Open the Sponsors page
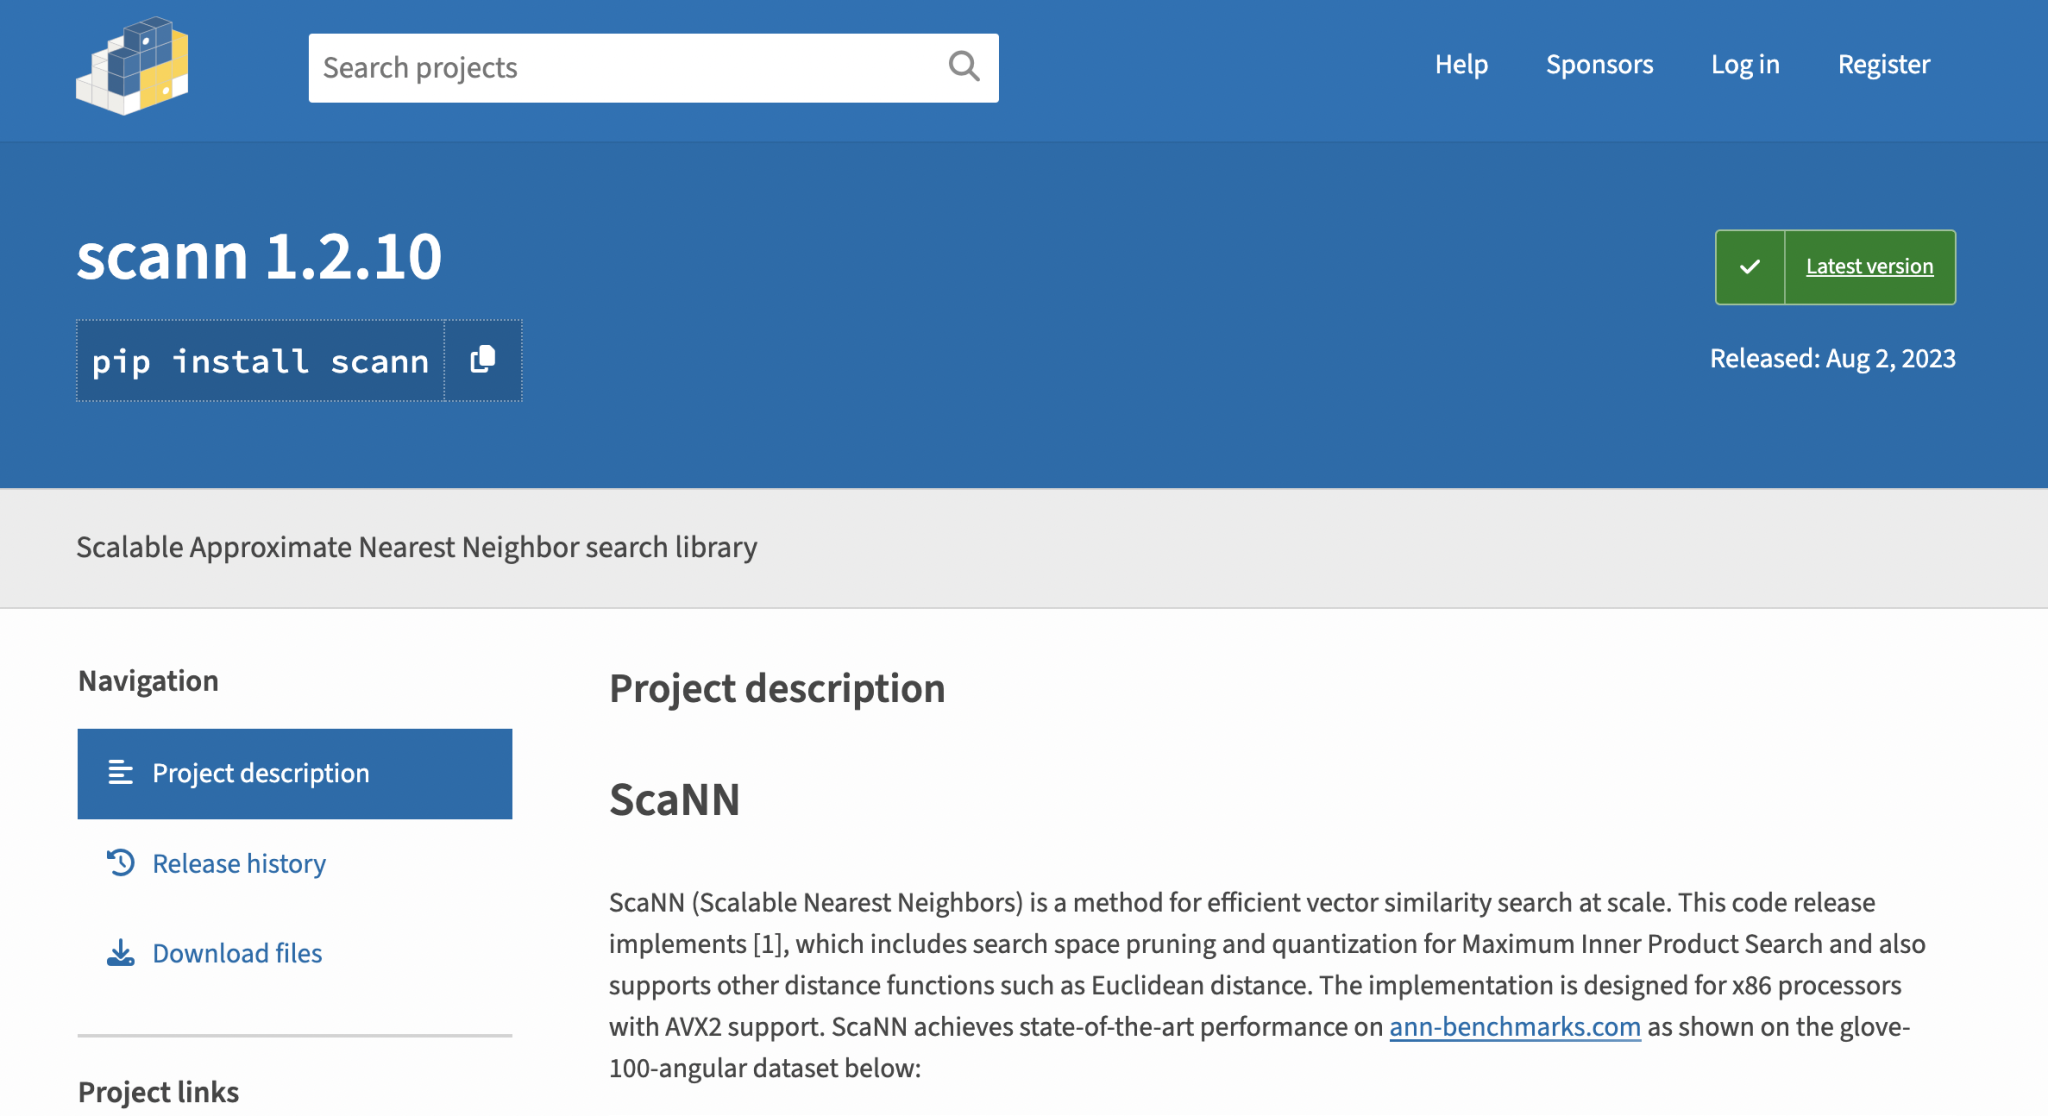Viewport: 2048px width, 1116px height. pos(1599,65)
